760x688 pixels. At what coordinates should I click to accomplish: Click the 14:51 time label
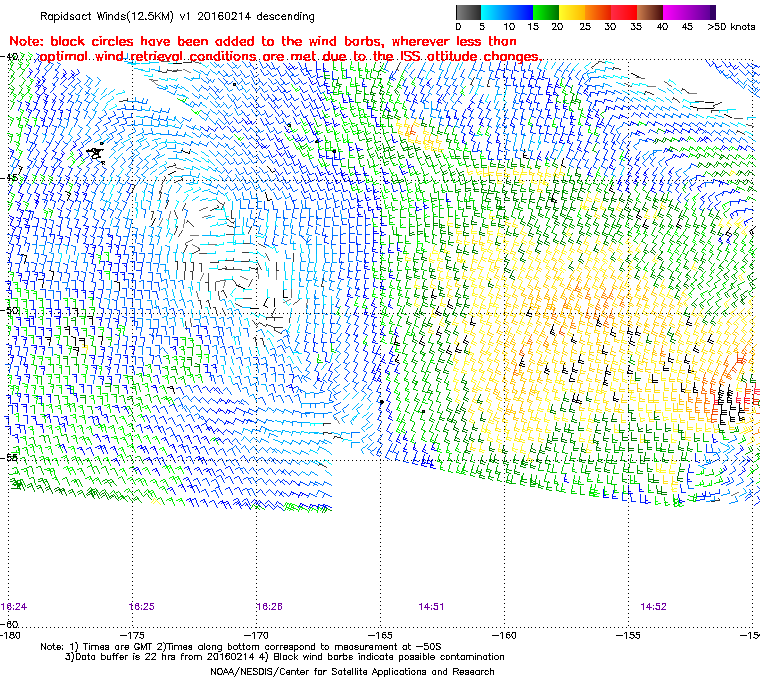(x=431, y=607)
